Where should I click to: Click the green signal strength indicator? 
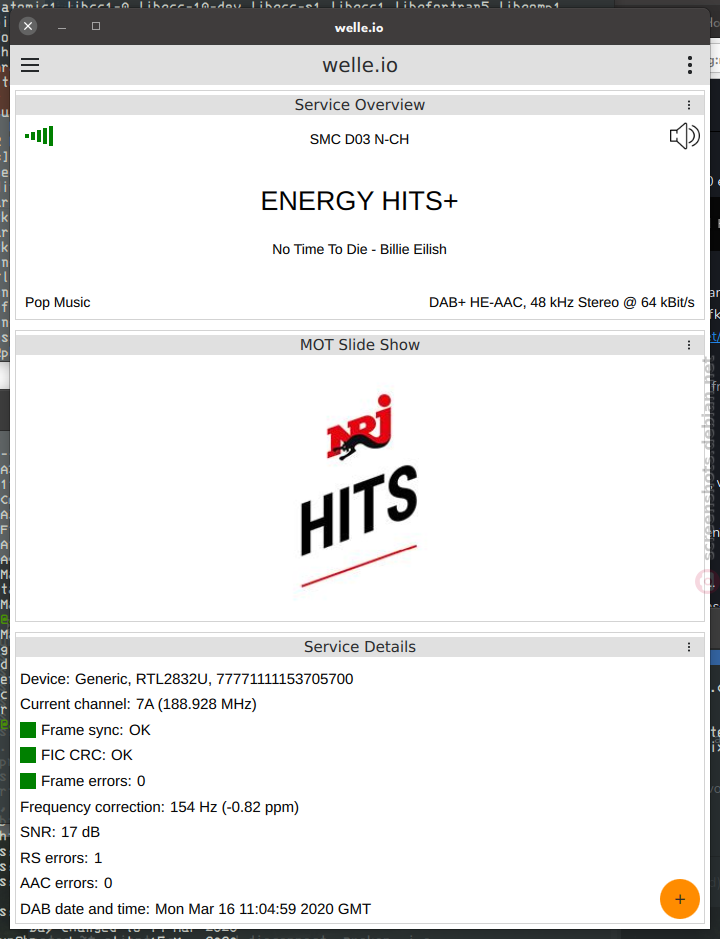coord(39,136)
